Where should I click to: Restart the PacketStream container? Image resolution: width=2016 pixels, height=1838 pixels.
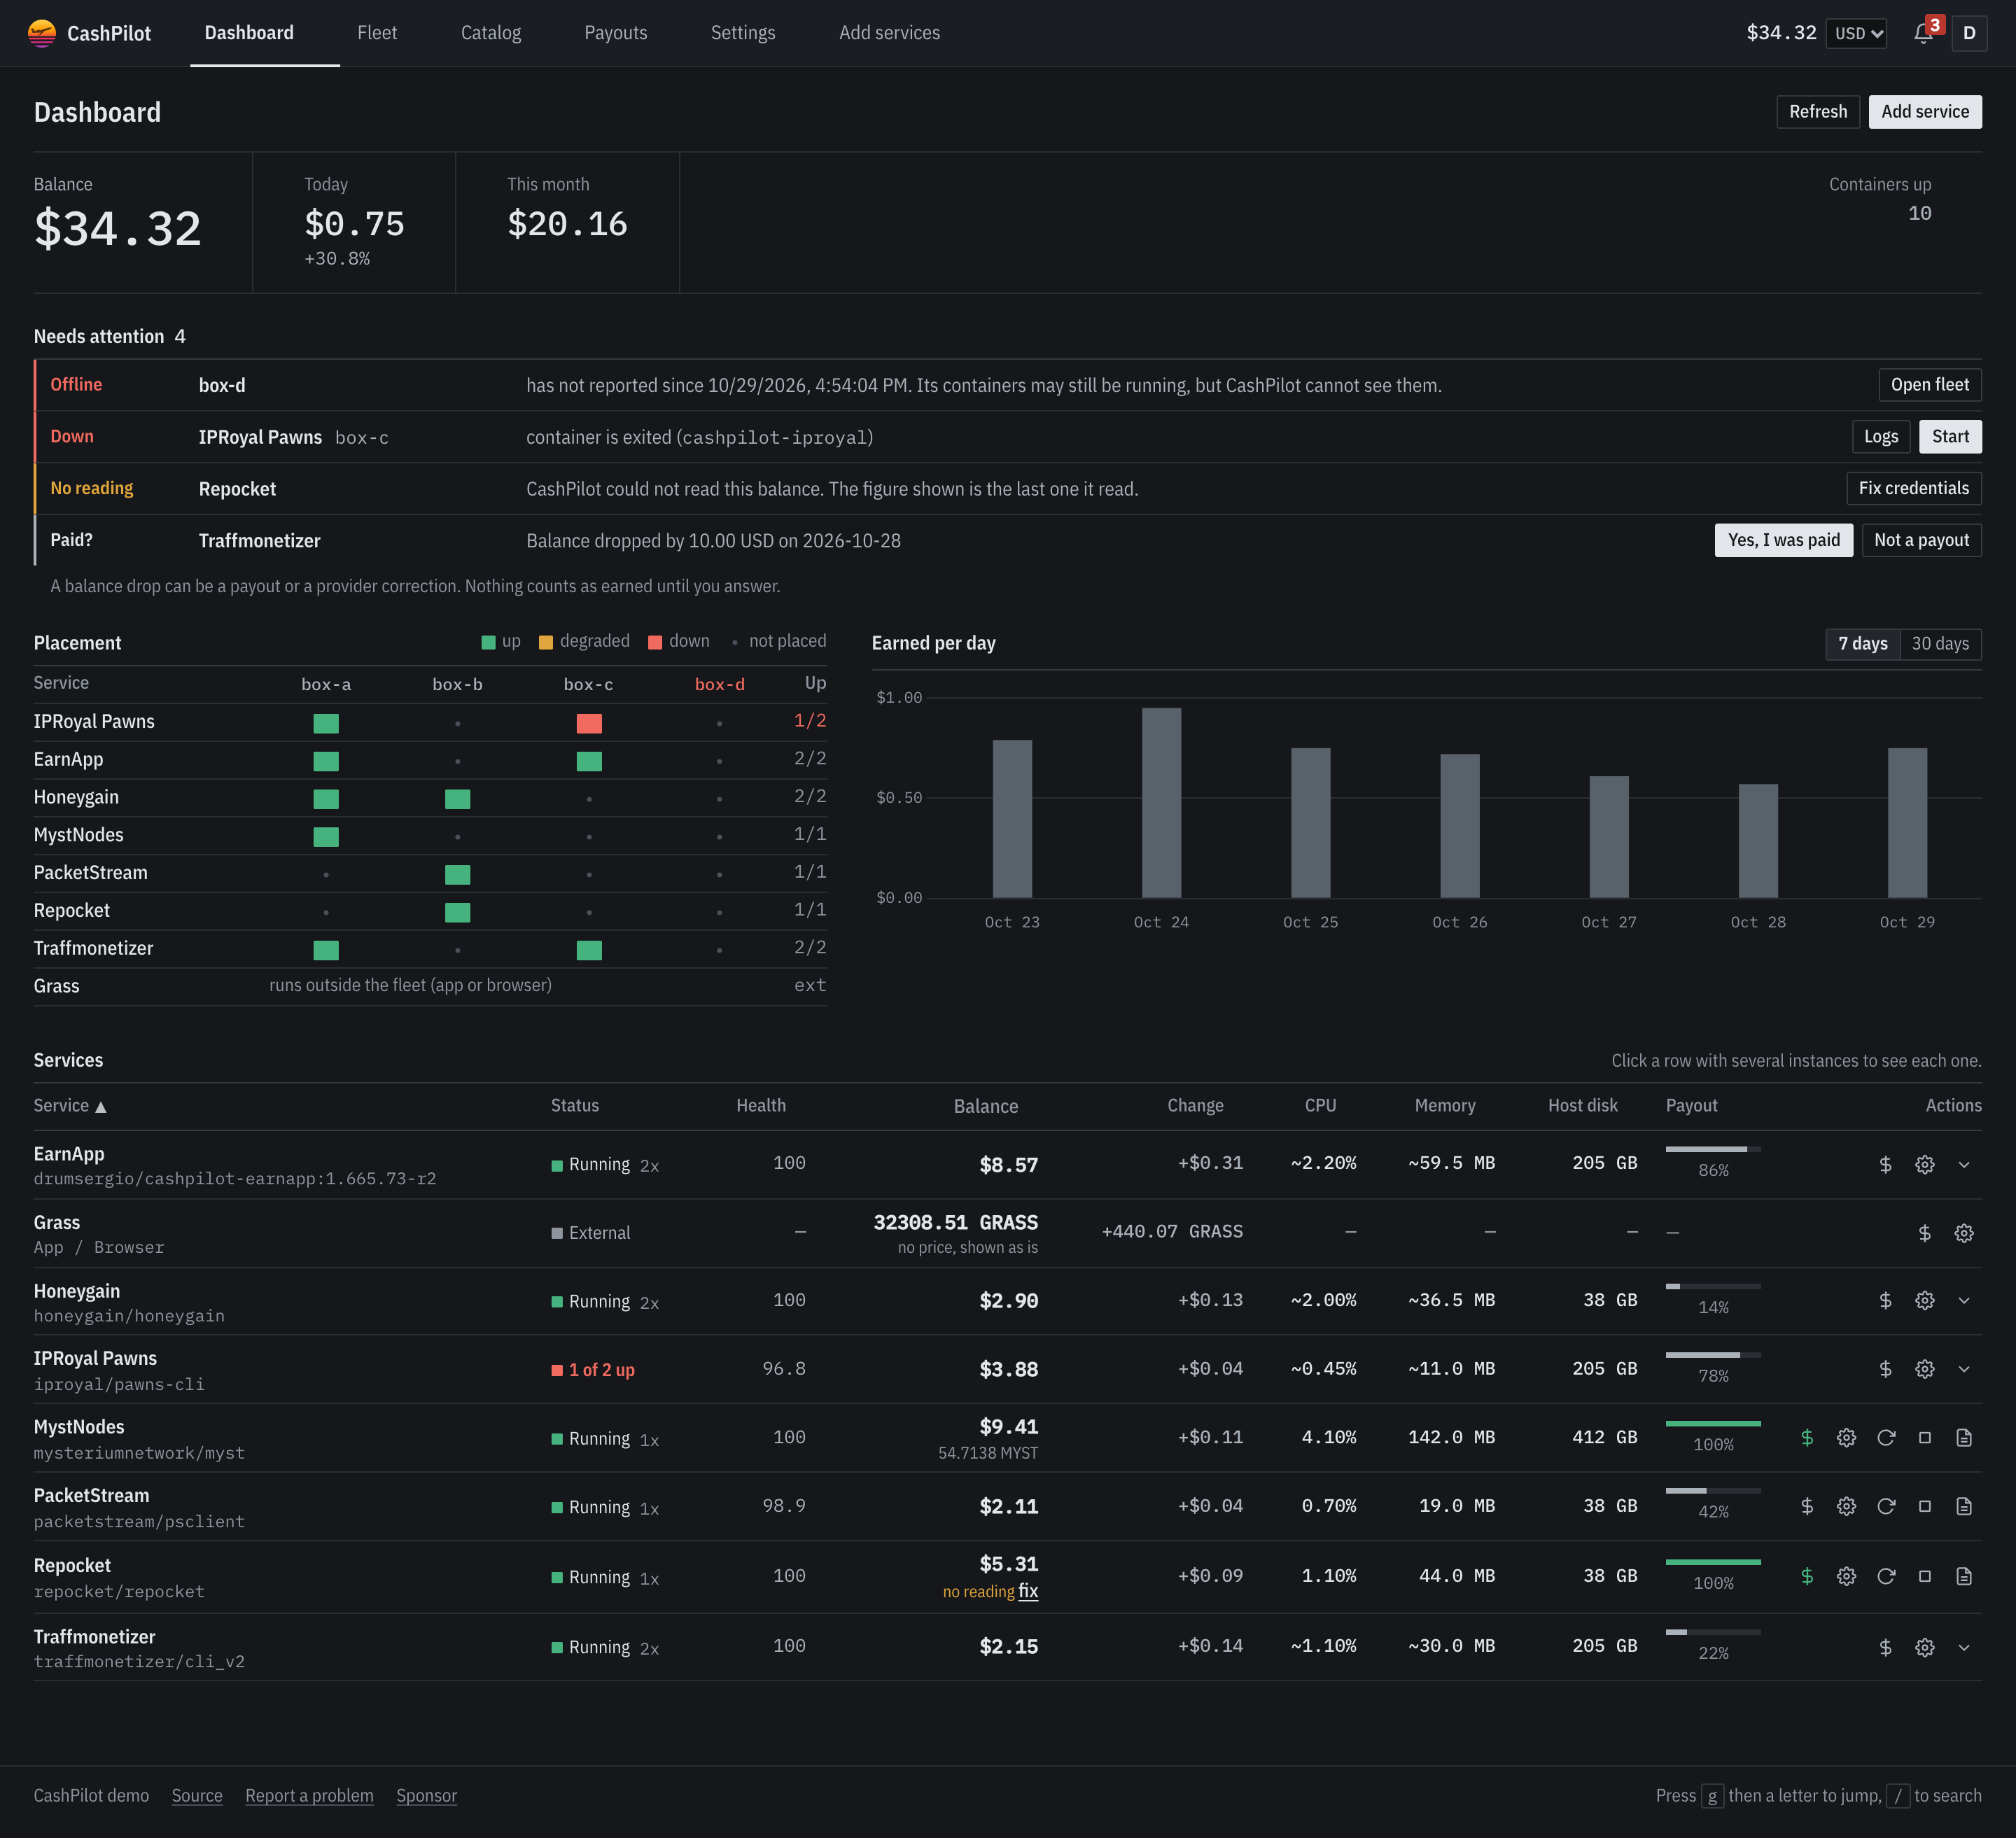click(x=1886, y=1506)
